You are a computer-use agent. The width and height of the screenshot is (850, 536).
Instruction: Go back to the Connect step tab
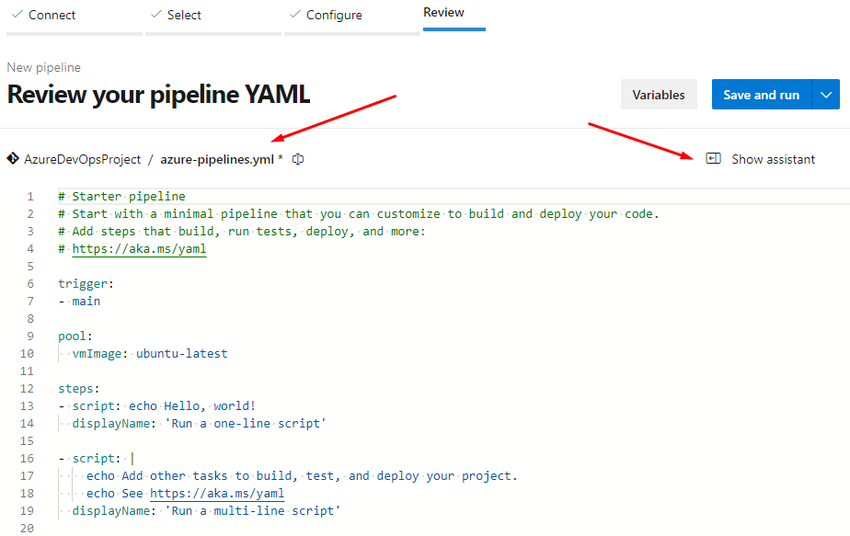[52, 15]
